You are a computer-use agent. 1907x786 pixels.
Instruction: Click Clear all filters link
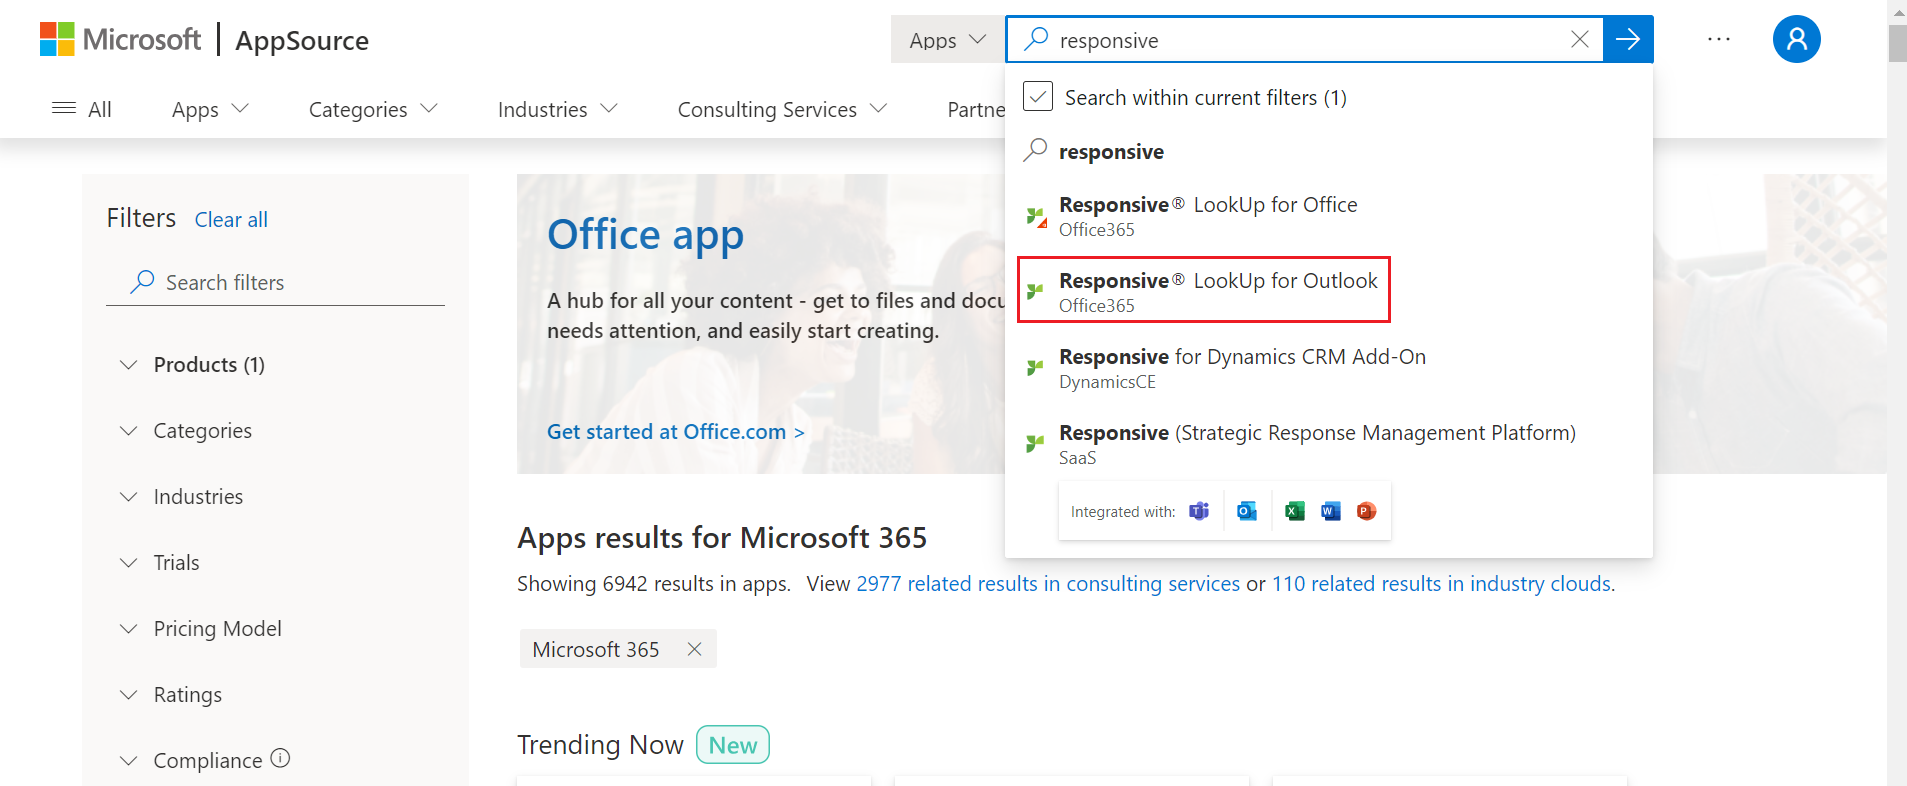(231, 219)
